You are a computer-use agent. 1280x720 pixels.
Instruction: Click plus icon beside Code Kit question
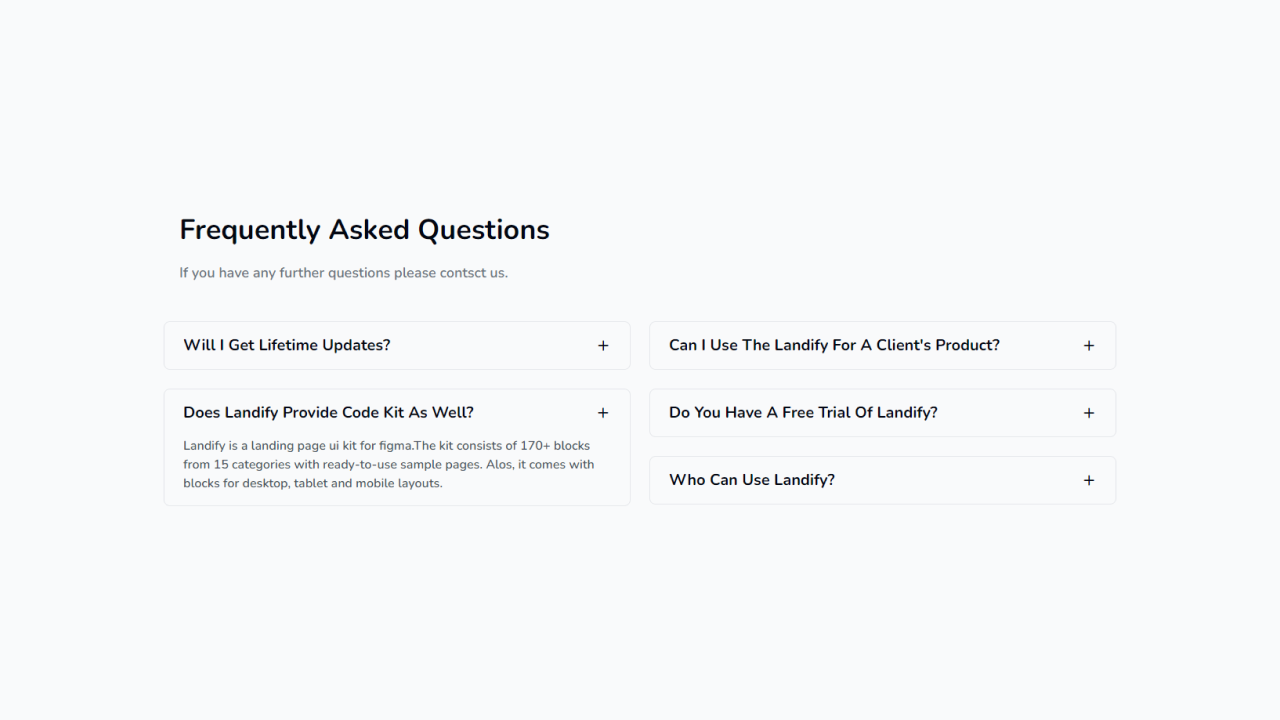(603, 413)
